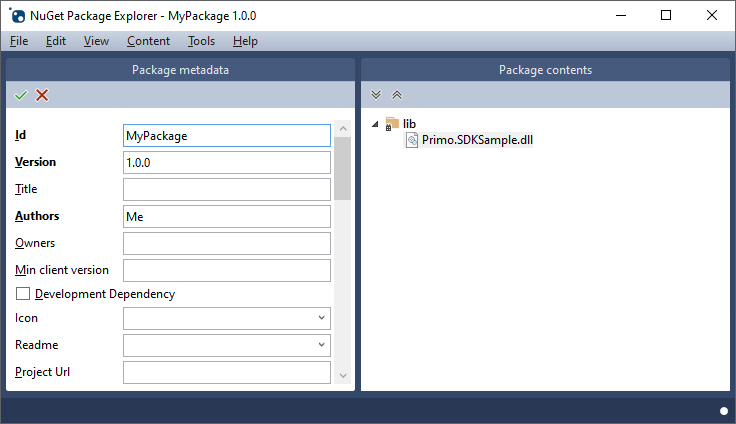736x424 pixels.
Task: Click the white status circle indicator
Action: pyautogui.click(x=724, y=411)
